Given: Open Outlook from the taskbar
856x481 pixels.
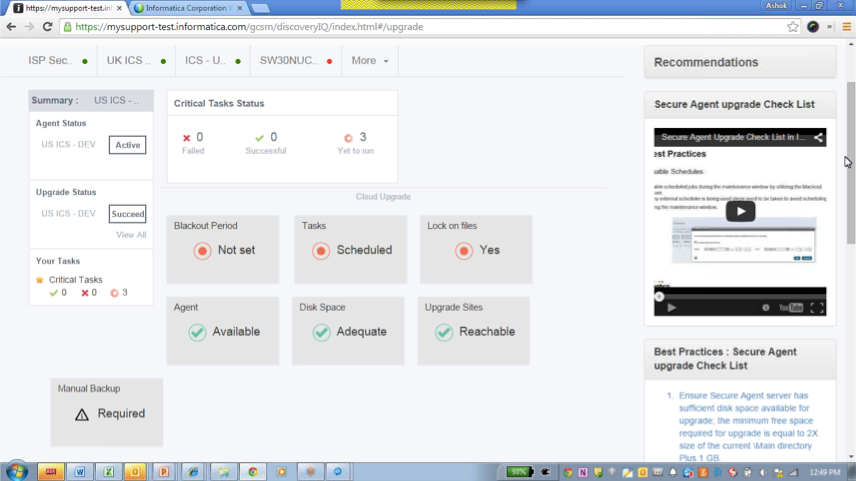Looking at the screenshot, I should click(135, 472).
